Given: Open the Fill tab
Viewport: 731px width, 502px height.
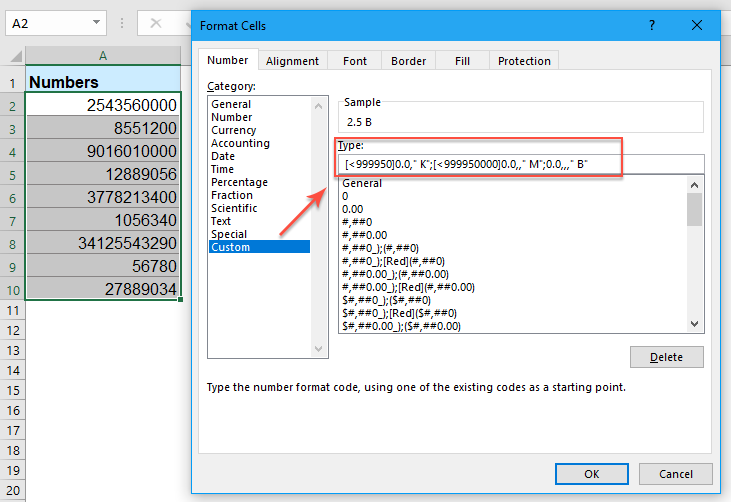Looking at the screenshot, I should (462, 61).
